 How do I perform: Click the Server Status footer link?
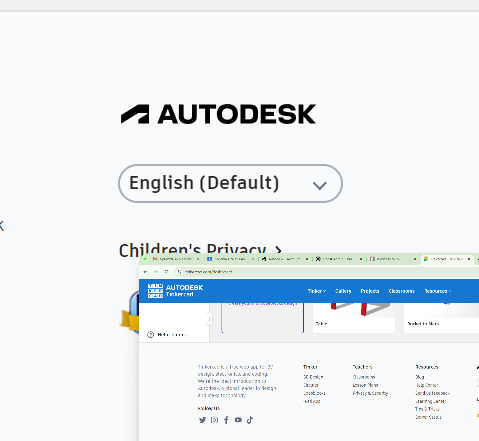click(x=428, y=417)
